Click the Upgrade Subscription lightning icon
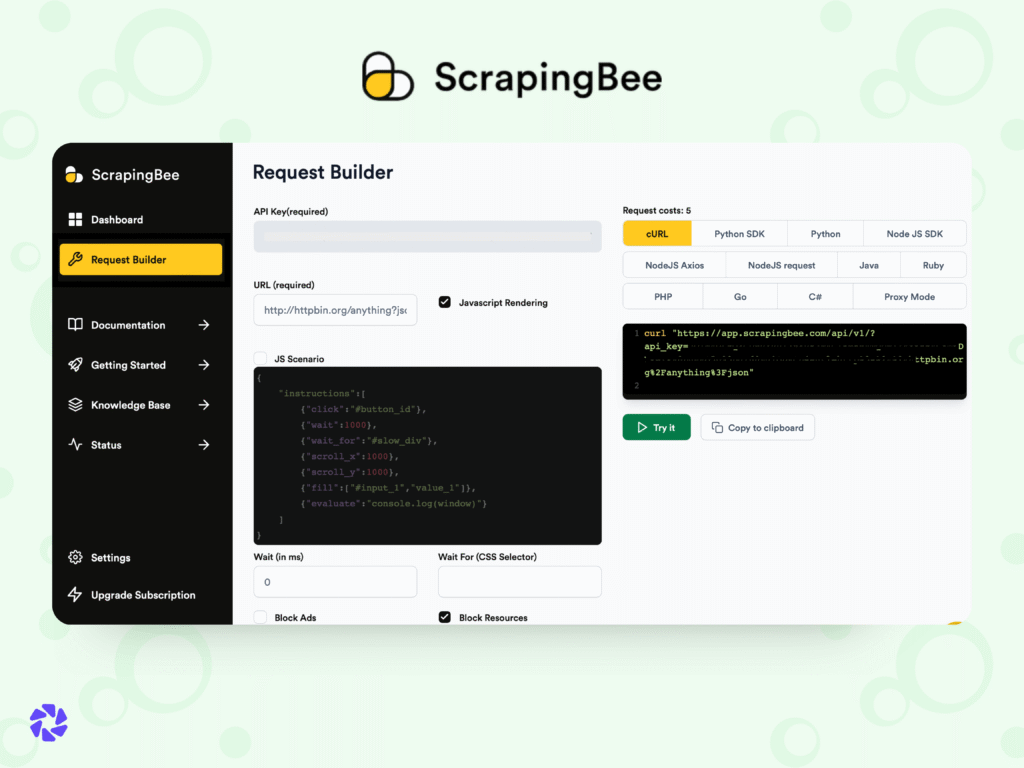Image resolution: width=1024 pixels, height=768 pixels. pos(76,594)
